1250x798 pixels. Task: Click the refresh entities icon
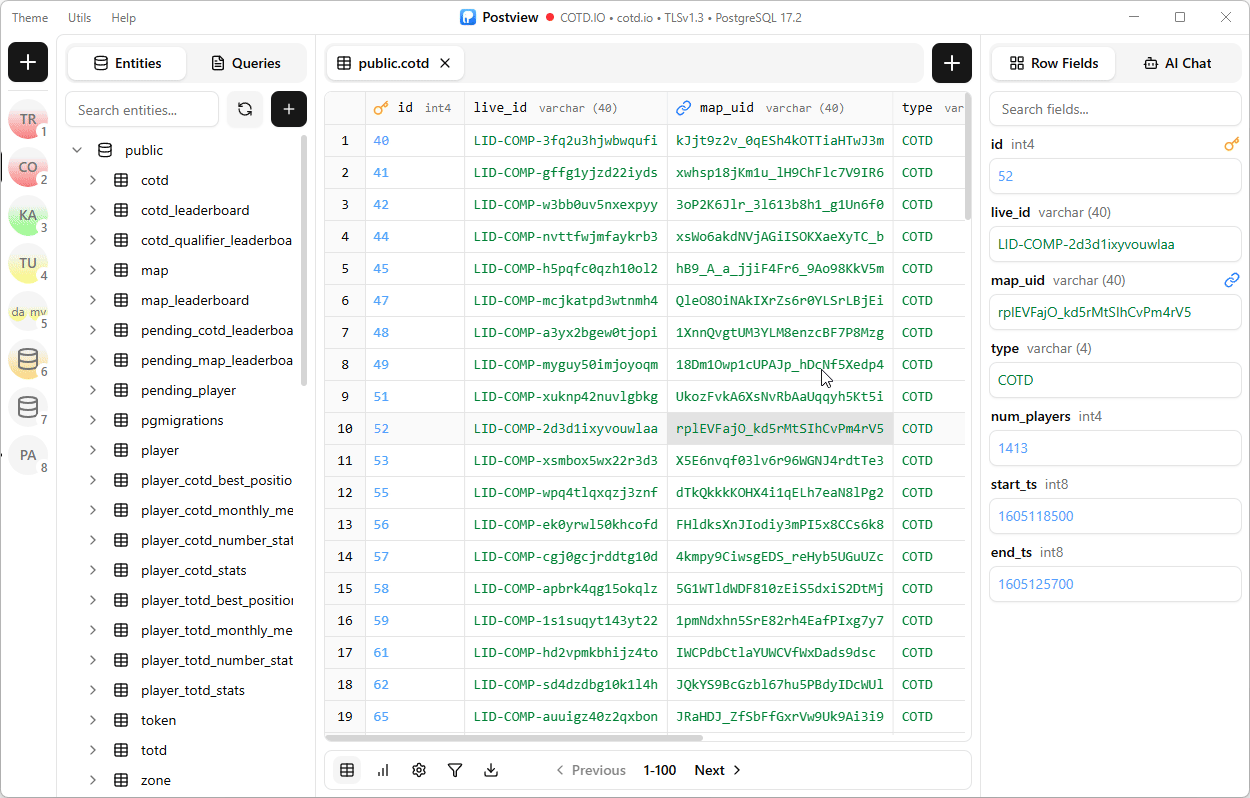click(x=245, y=109)
